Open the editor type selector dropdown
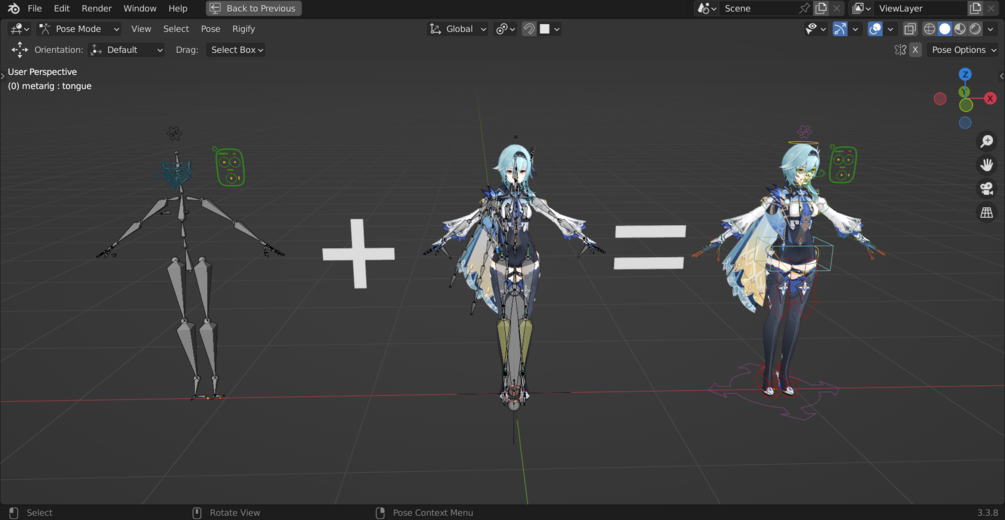Viewport: 1005px width, 520px height. pyautogui.click(x=20, y=29)
